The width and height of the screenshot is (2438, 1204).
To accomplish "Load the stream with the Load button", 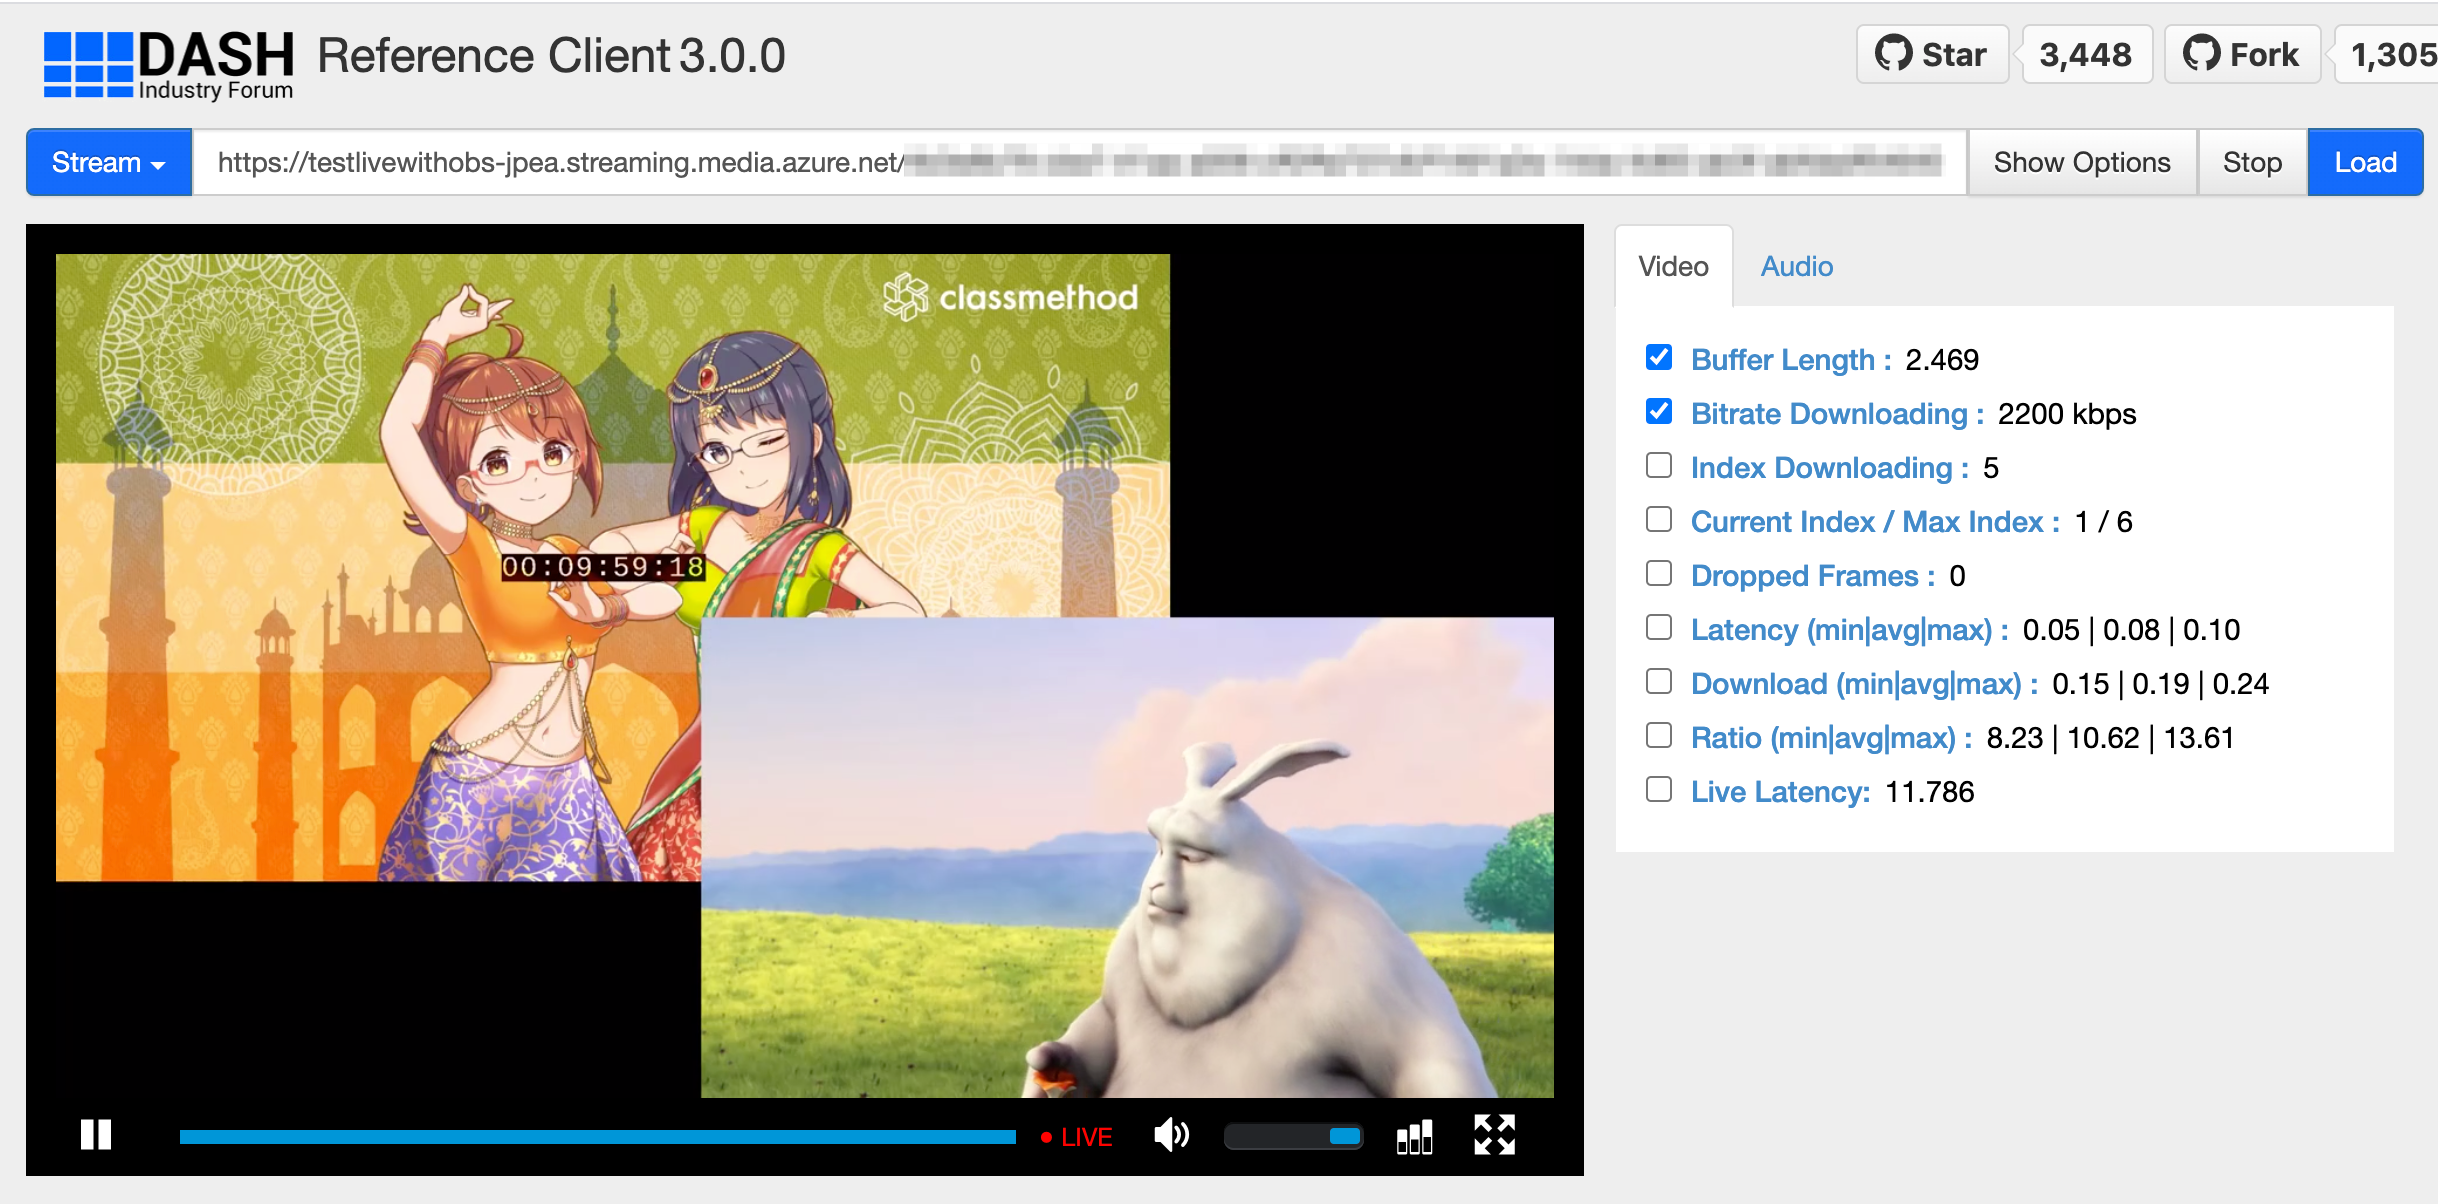I will 2365,162.
